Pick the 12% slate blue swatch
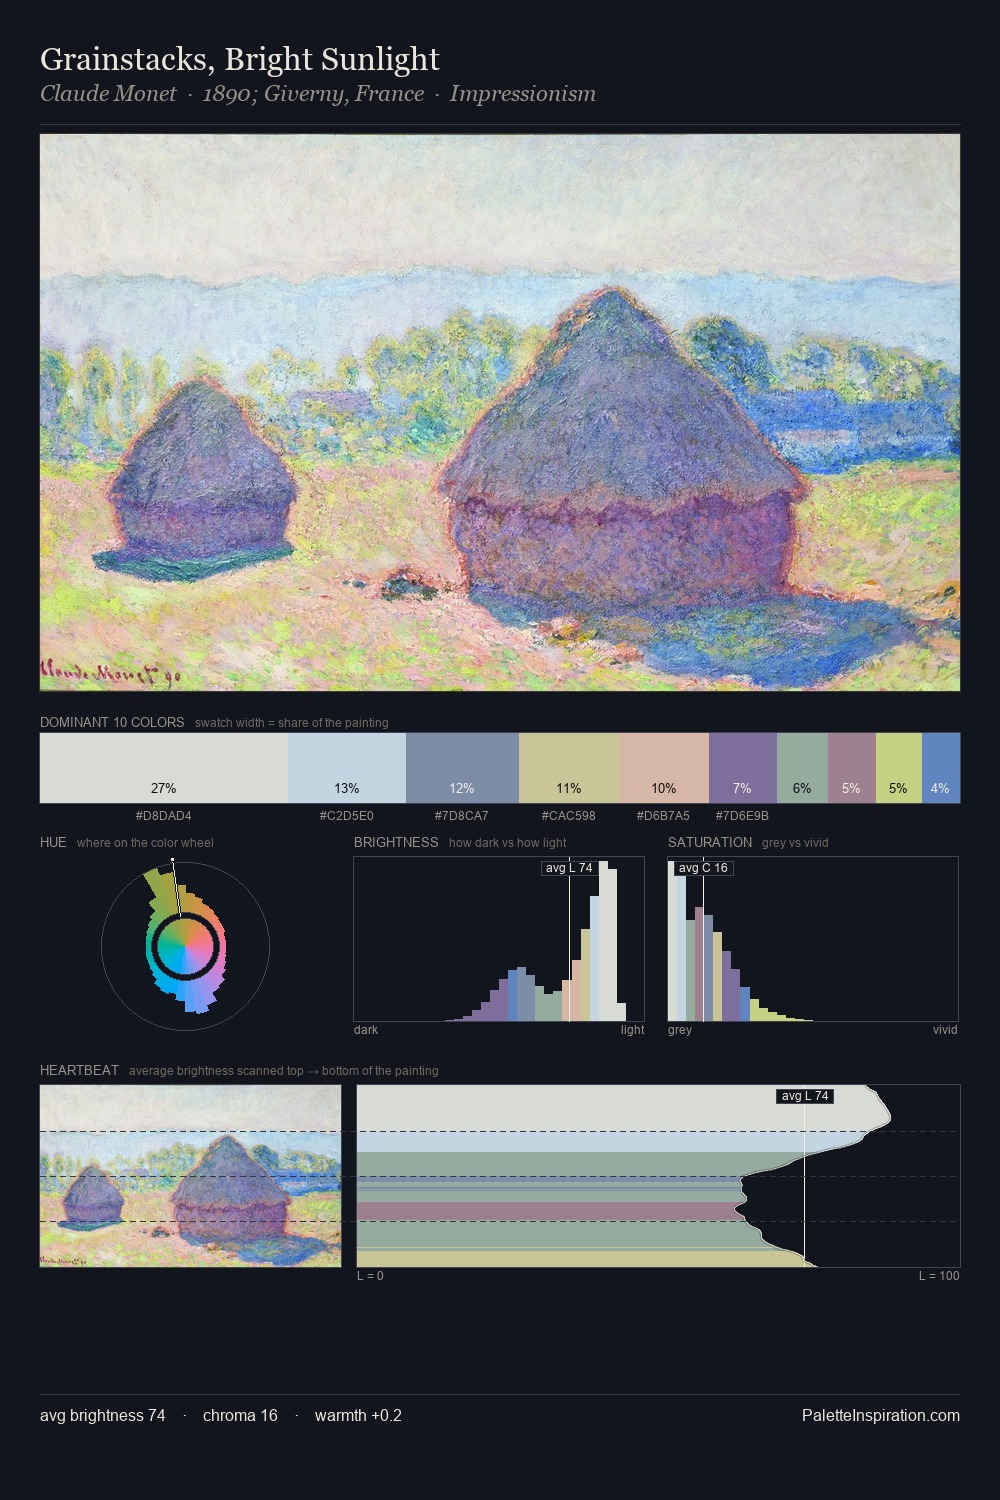Viewport: 1000px width, 1500px height. [462, 768]
